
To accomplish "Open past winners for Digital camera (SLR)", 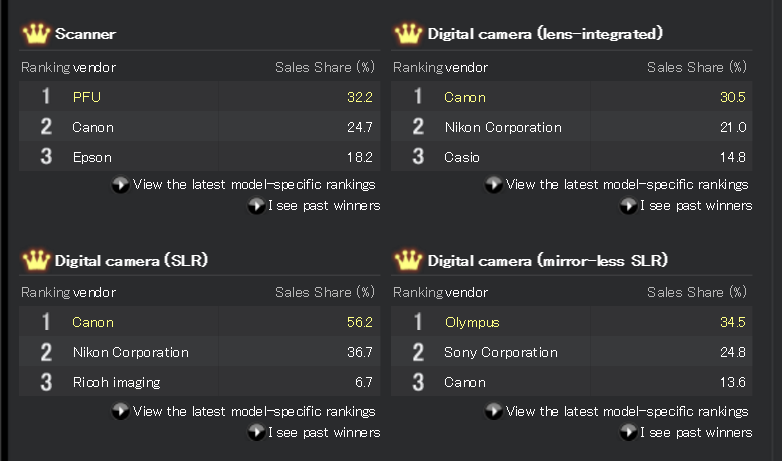I will pos(323,432).
